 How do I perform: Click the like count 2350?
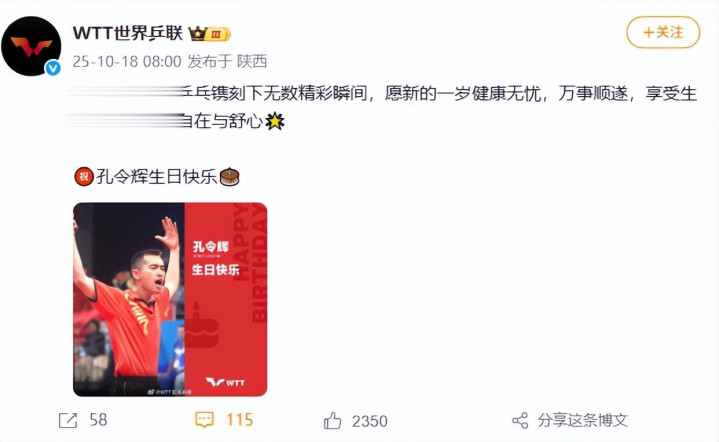pyautogui.click(x=370, y=421)
